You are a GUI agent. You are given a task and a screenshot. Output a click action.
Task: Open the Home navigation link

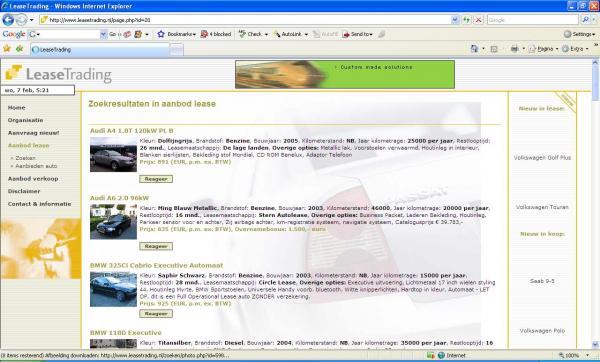tap(16, 108)
